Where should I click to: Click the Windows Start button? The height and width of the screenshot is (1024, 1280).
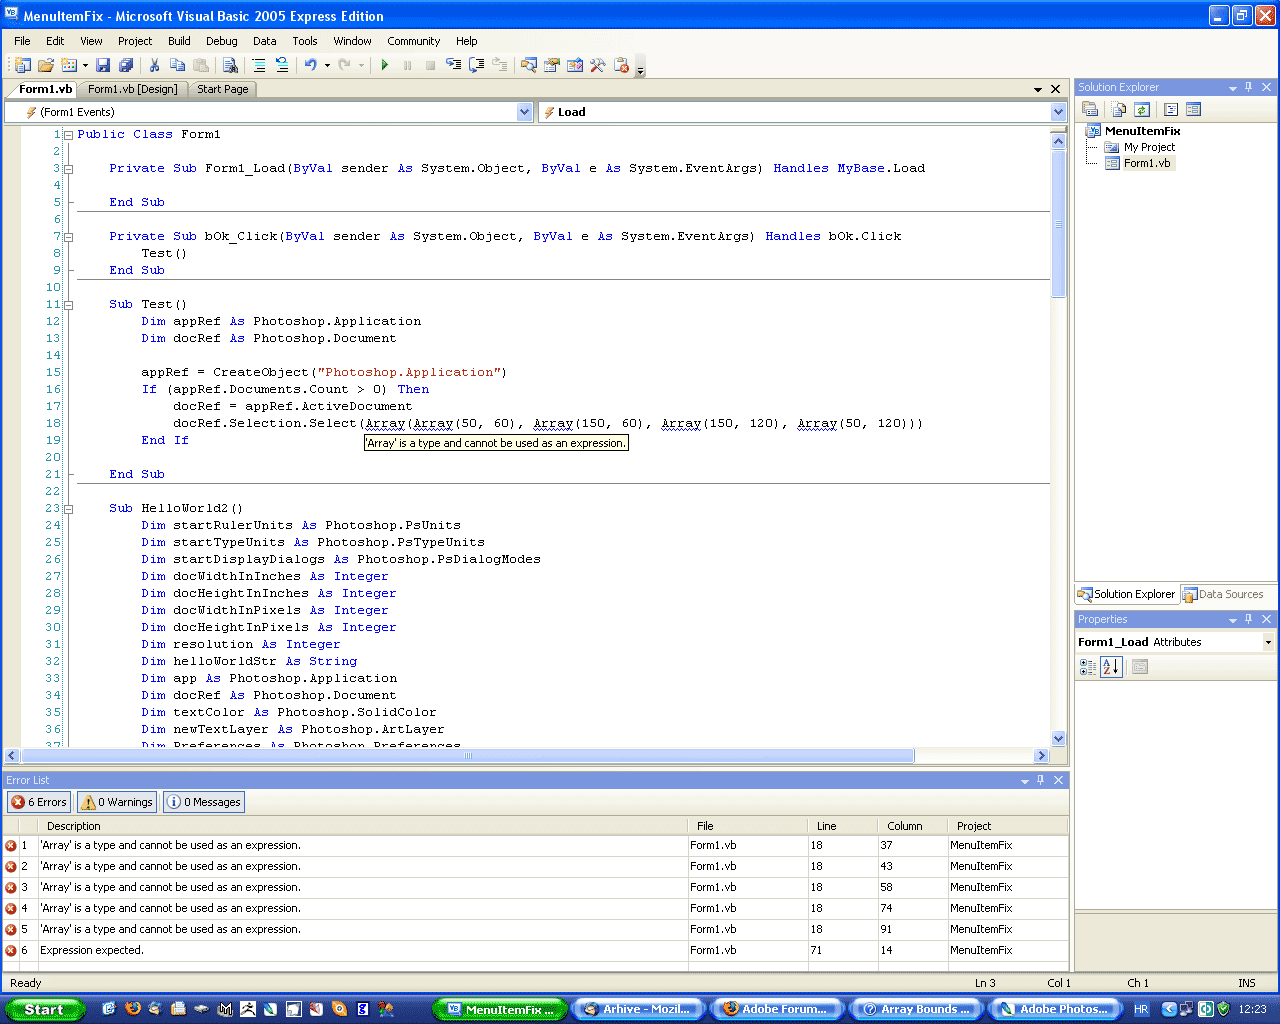click(x=44, y=1009)
